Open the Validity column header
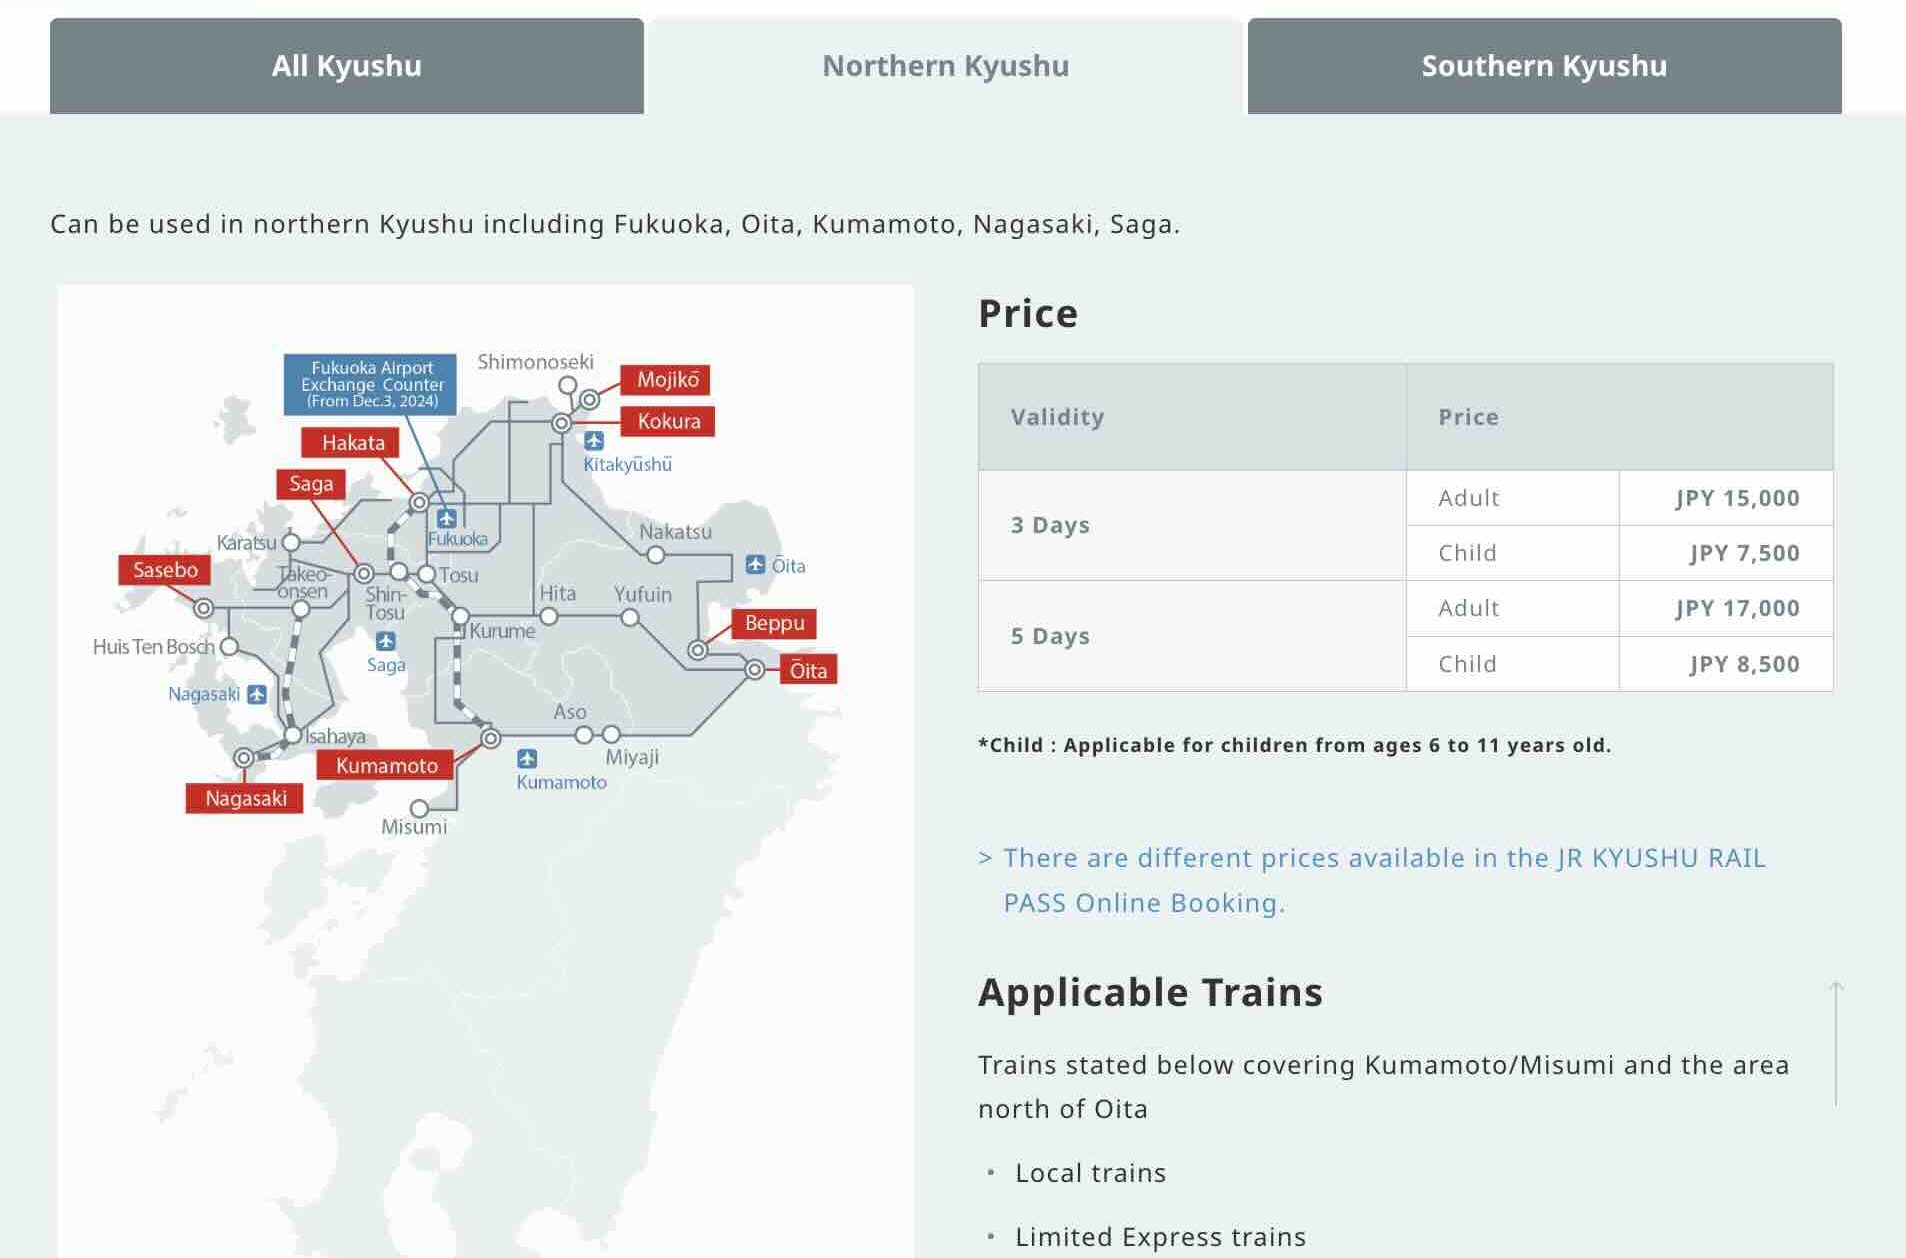 point(1059,417)
